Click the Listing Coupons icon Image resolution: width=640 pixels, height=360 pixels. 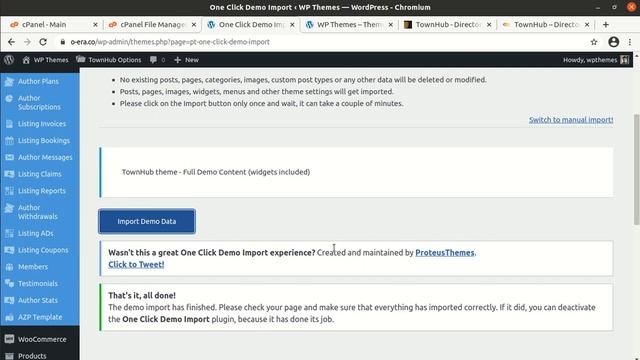click(x=9, y=250)
